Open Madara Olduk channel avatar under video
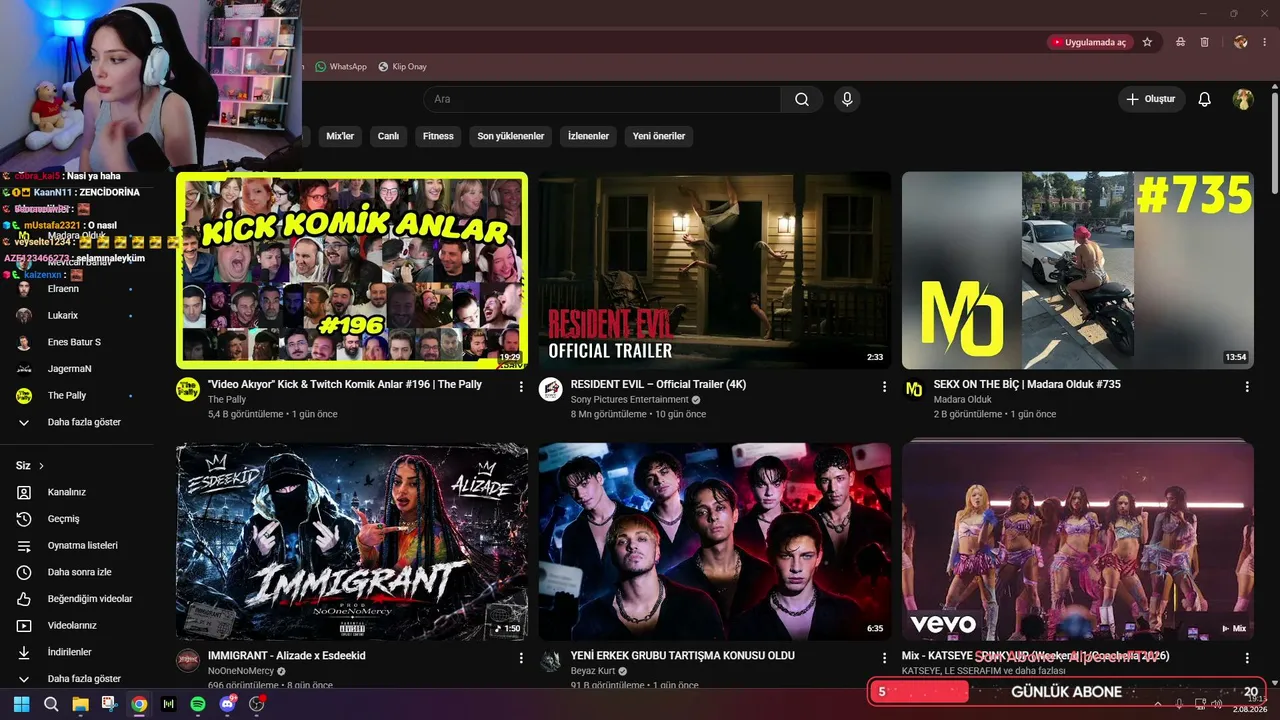 914,390
